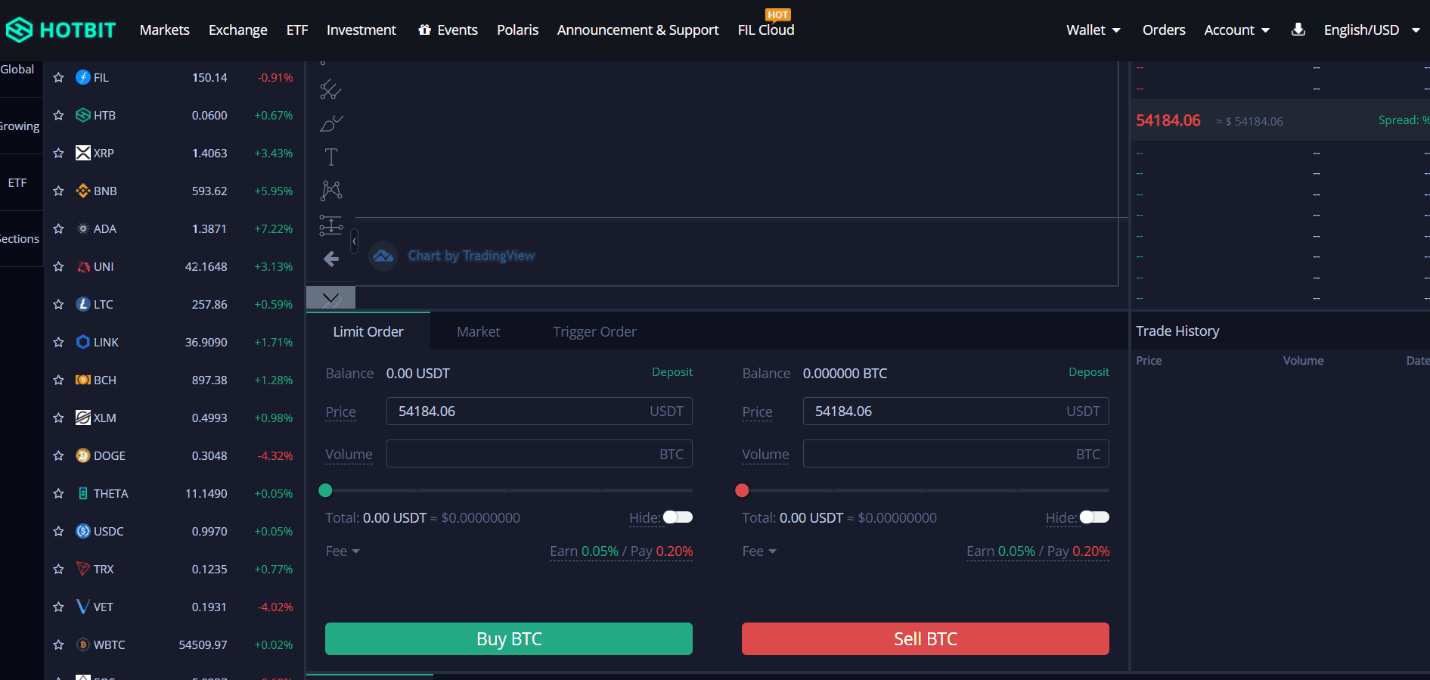
Task: Toggle Hide switch in sell panel
Action: coord(1095,517)
